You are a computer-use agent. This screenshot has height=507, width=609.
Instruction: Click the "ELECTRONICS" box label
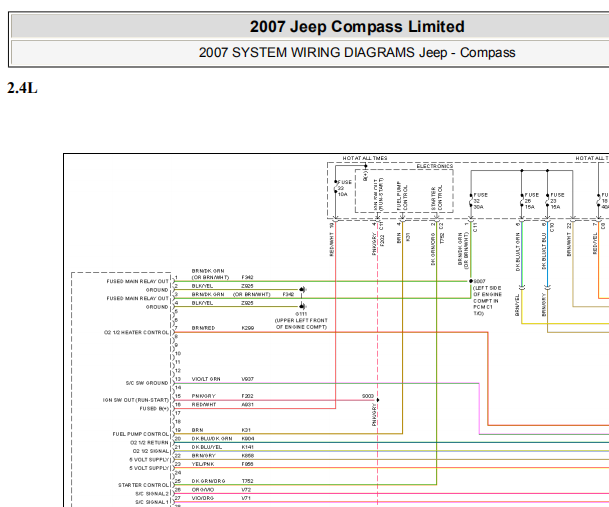pos(435,166)
